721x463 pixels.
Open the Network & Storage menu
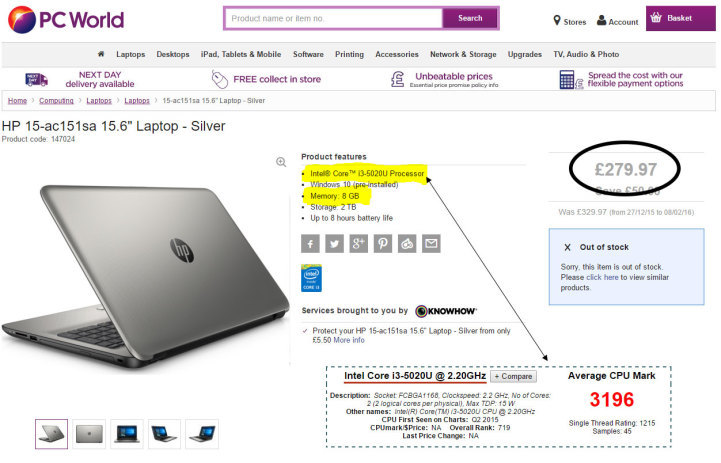[463, 54]
